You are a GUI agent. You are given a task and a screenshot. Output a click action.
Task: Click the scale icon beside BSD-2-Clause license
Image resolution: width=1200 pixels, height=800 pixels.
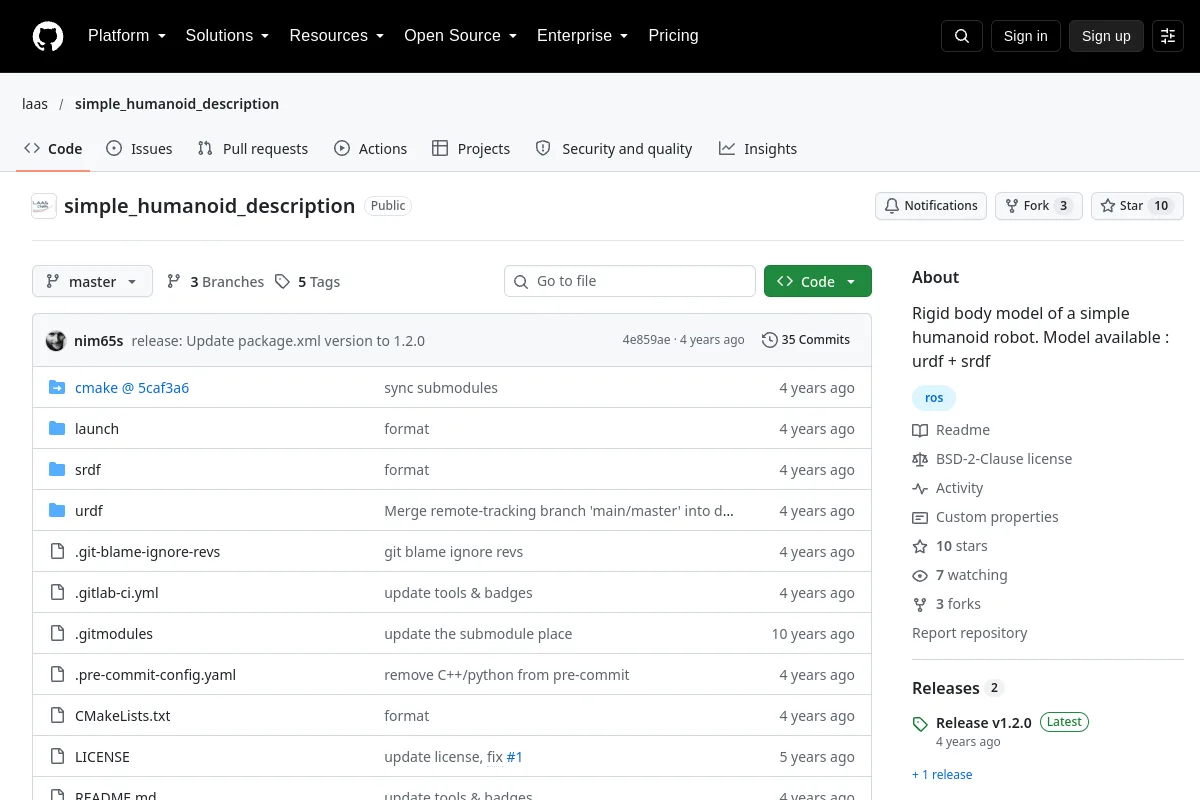pos(920,459)
